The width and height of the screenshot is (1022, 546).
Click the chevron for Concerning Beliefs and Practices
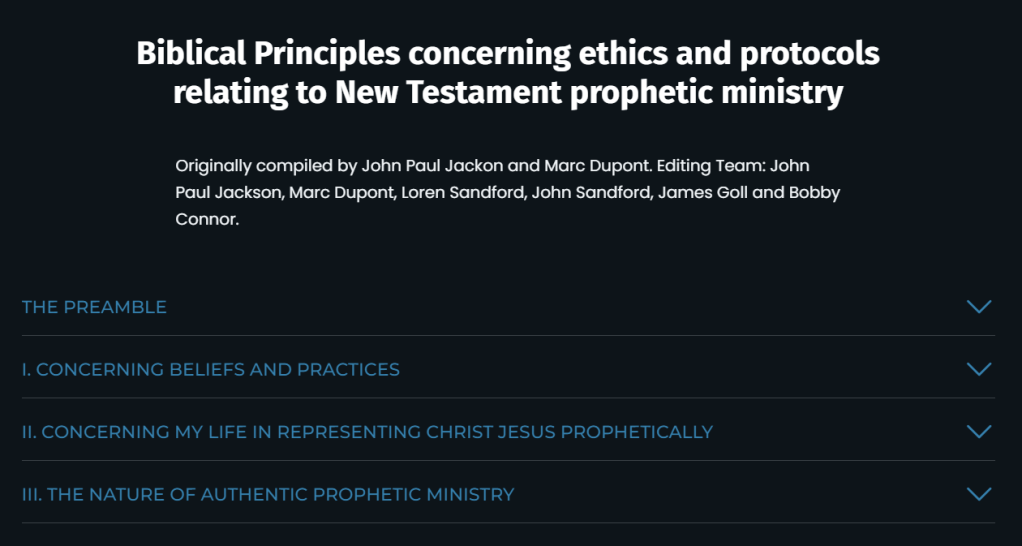coord(979,369)
